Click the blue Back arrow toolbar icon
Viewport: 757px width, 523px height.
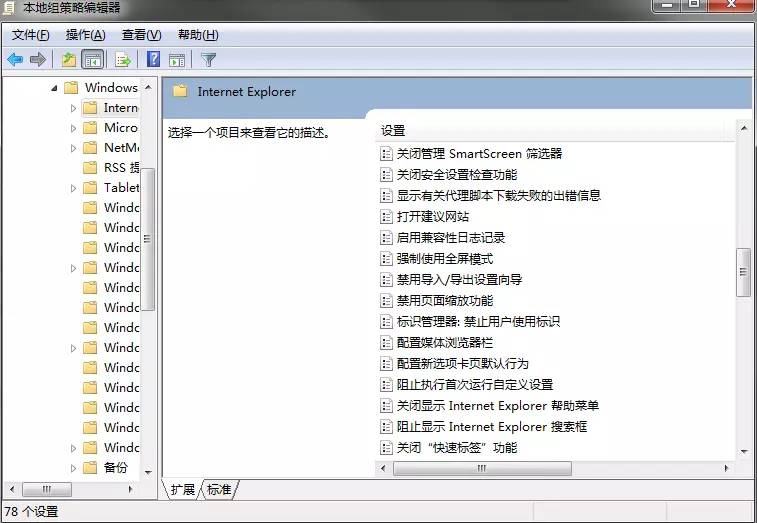[15, 60]
